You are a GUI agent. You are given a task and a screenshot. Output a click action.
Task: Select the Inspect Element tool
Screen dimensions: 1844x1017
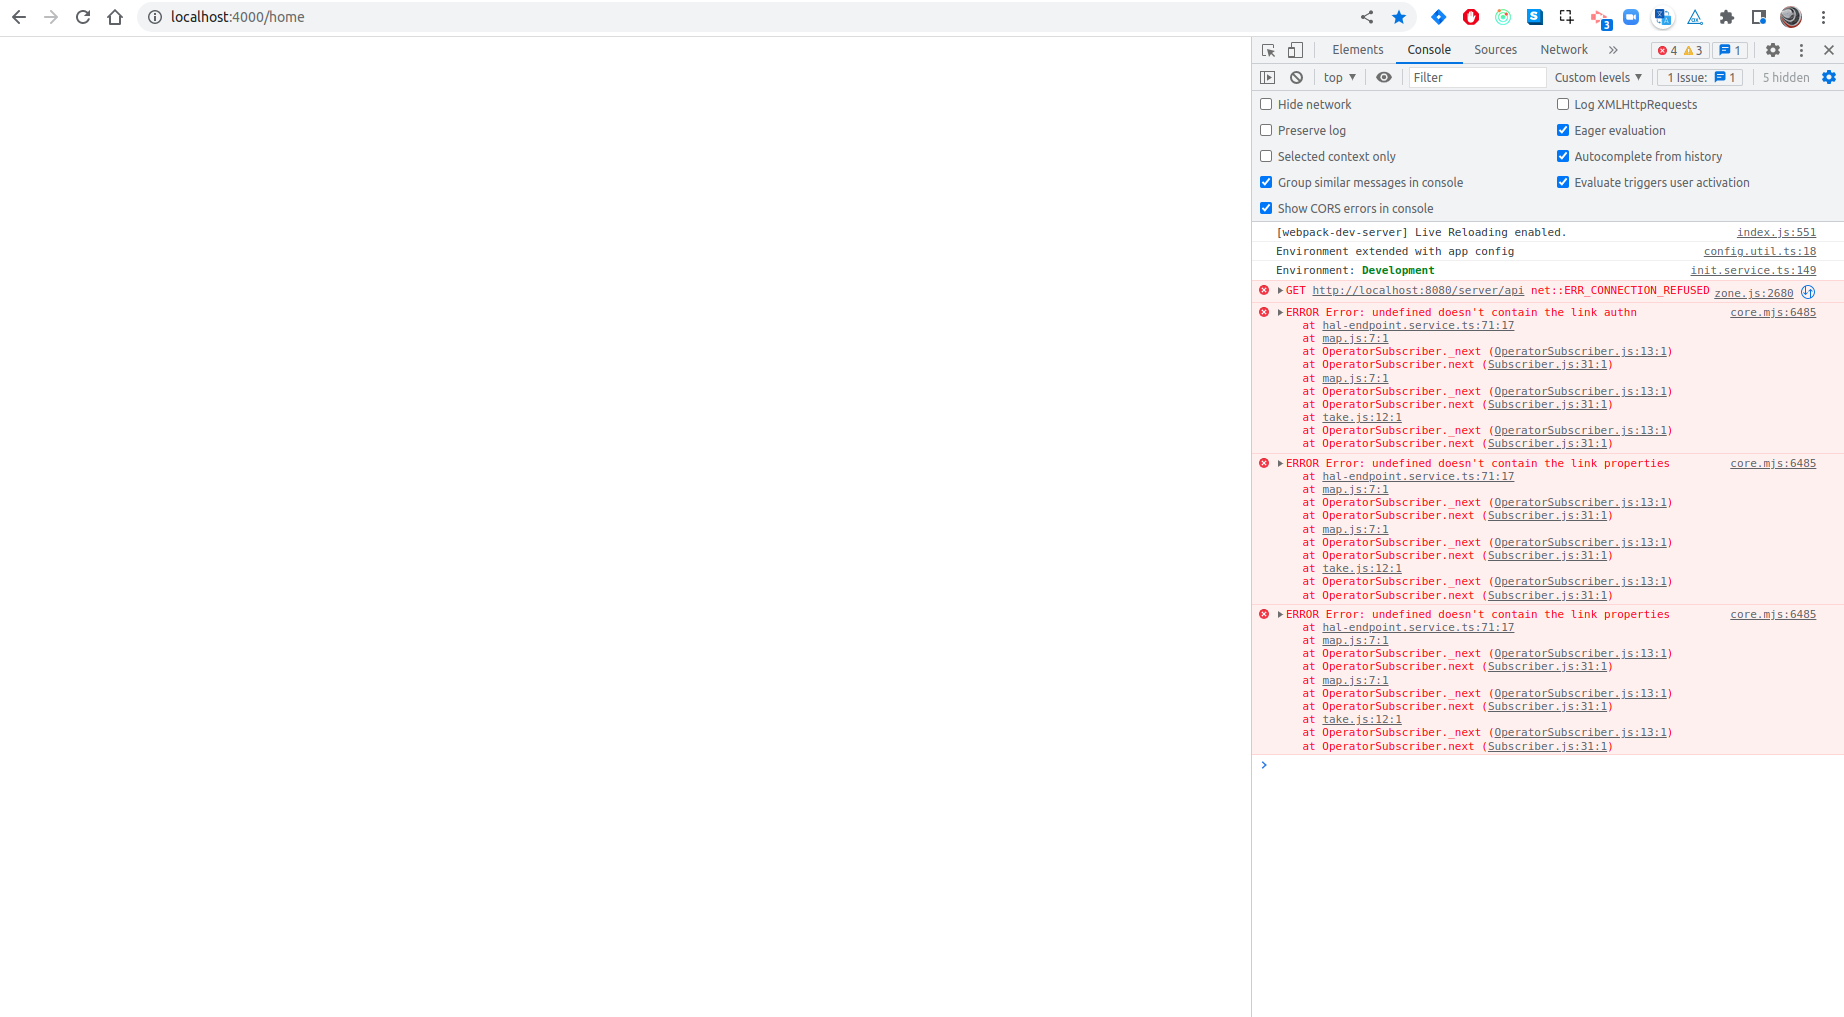click(1268, 50)
